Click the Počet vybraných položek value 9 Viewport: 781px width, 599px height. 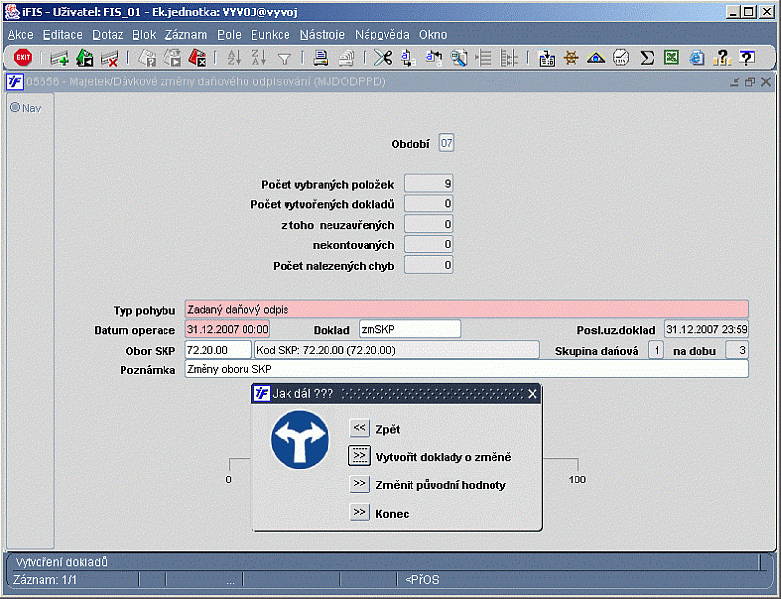pyautogui.click(x=428, y=183)
